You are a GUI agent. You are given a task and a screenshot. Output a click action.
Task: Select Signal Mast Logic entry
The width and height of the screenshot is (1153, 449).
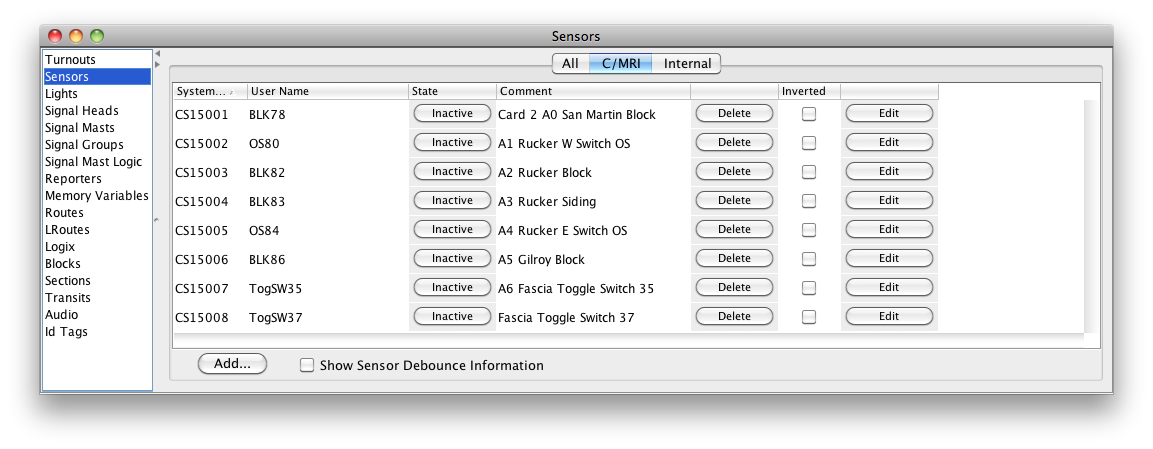click(x=97, y=162)
